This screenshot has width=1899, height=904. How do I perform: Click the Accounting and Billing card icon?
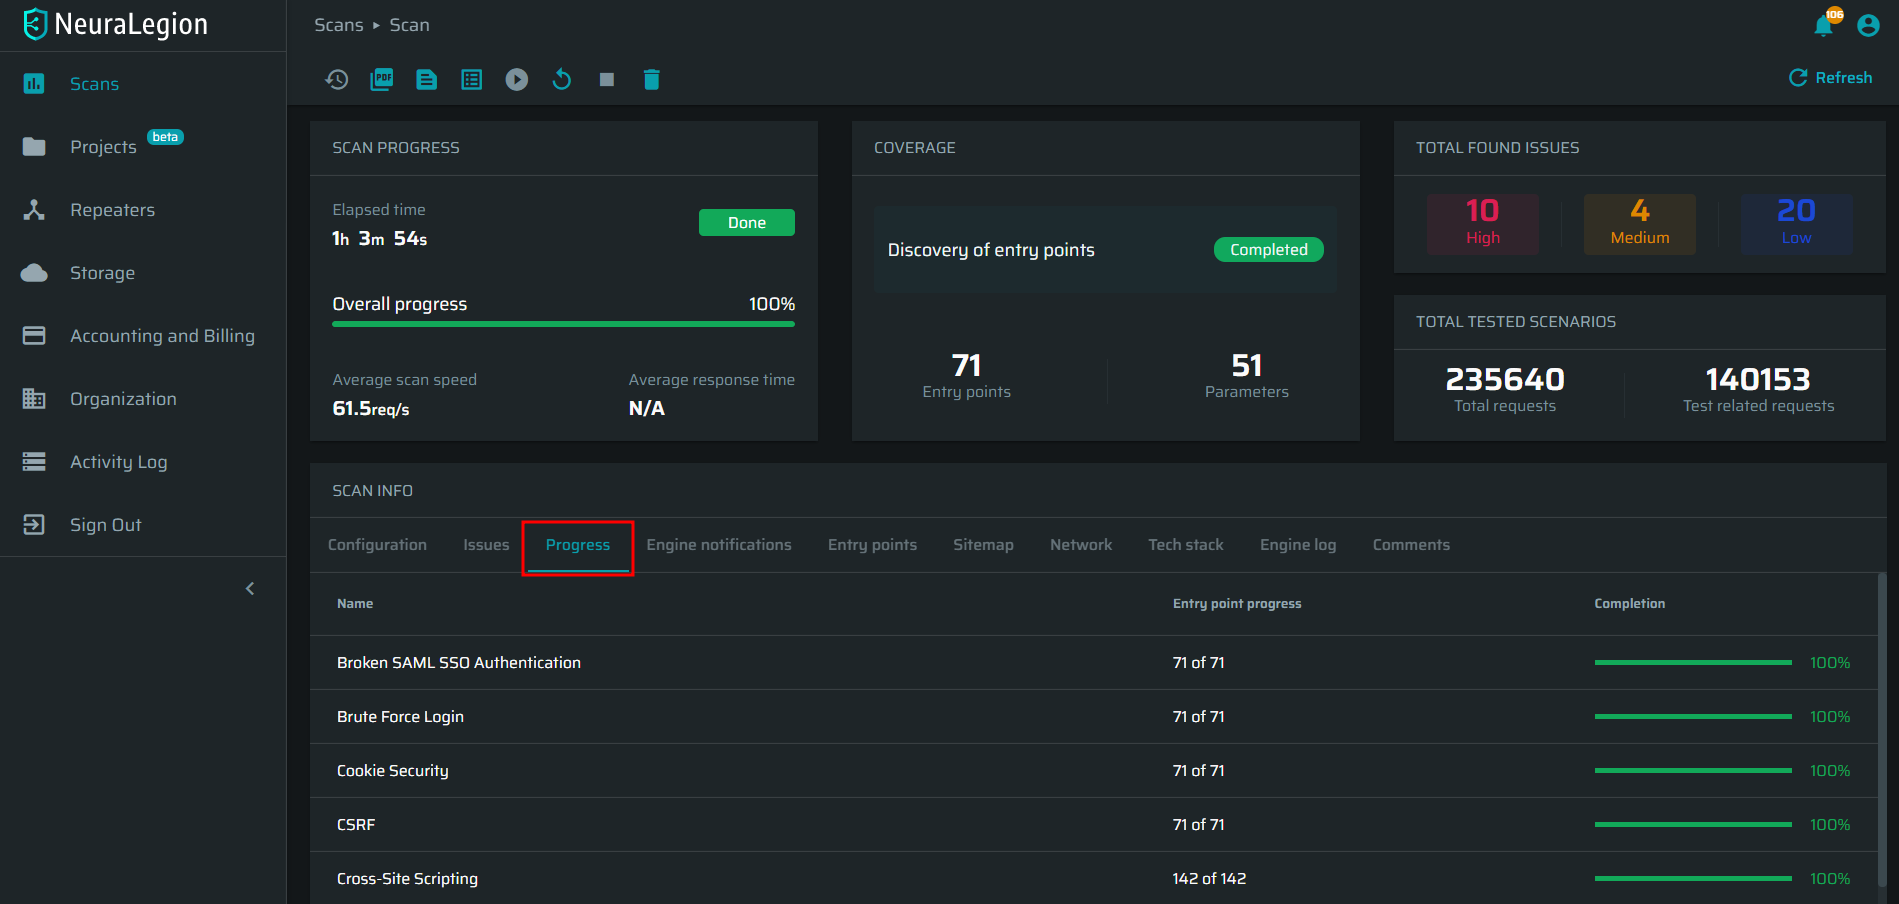click(x=34, y=336)
